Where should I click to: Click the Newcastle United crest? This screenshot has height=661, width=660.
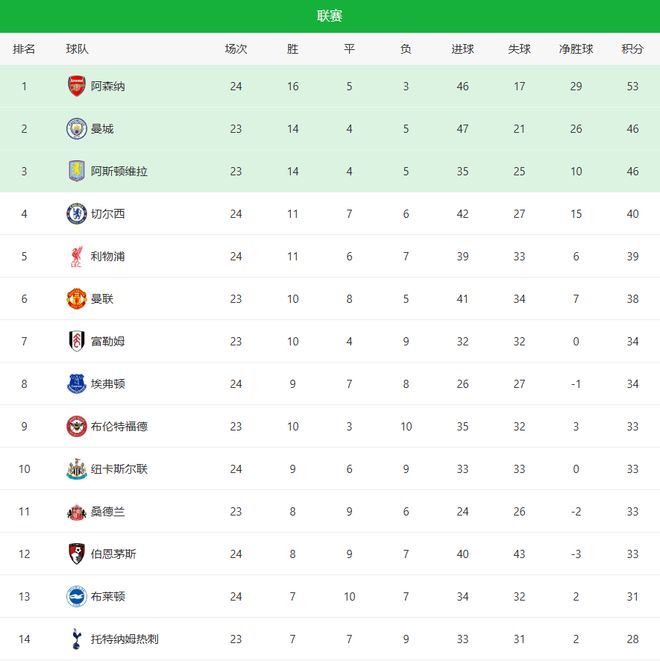point(76,469)
